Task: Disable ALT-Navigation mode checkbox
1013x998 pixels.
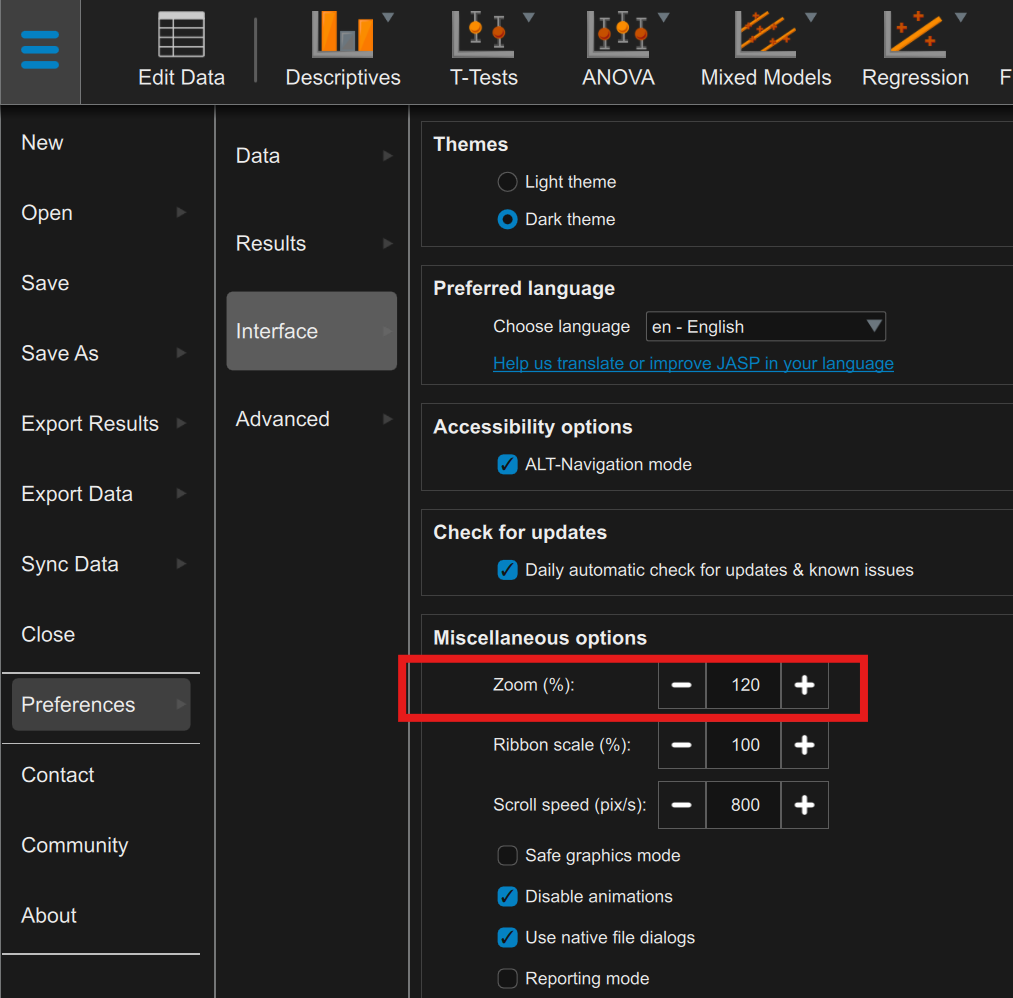Action: point(508,465)
